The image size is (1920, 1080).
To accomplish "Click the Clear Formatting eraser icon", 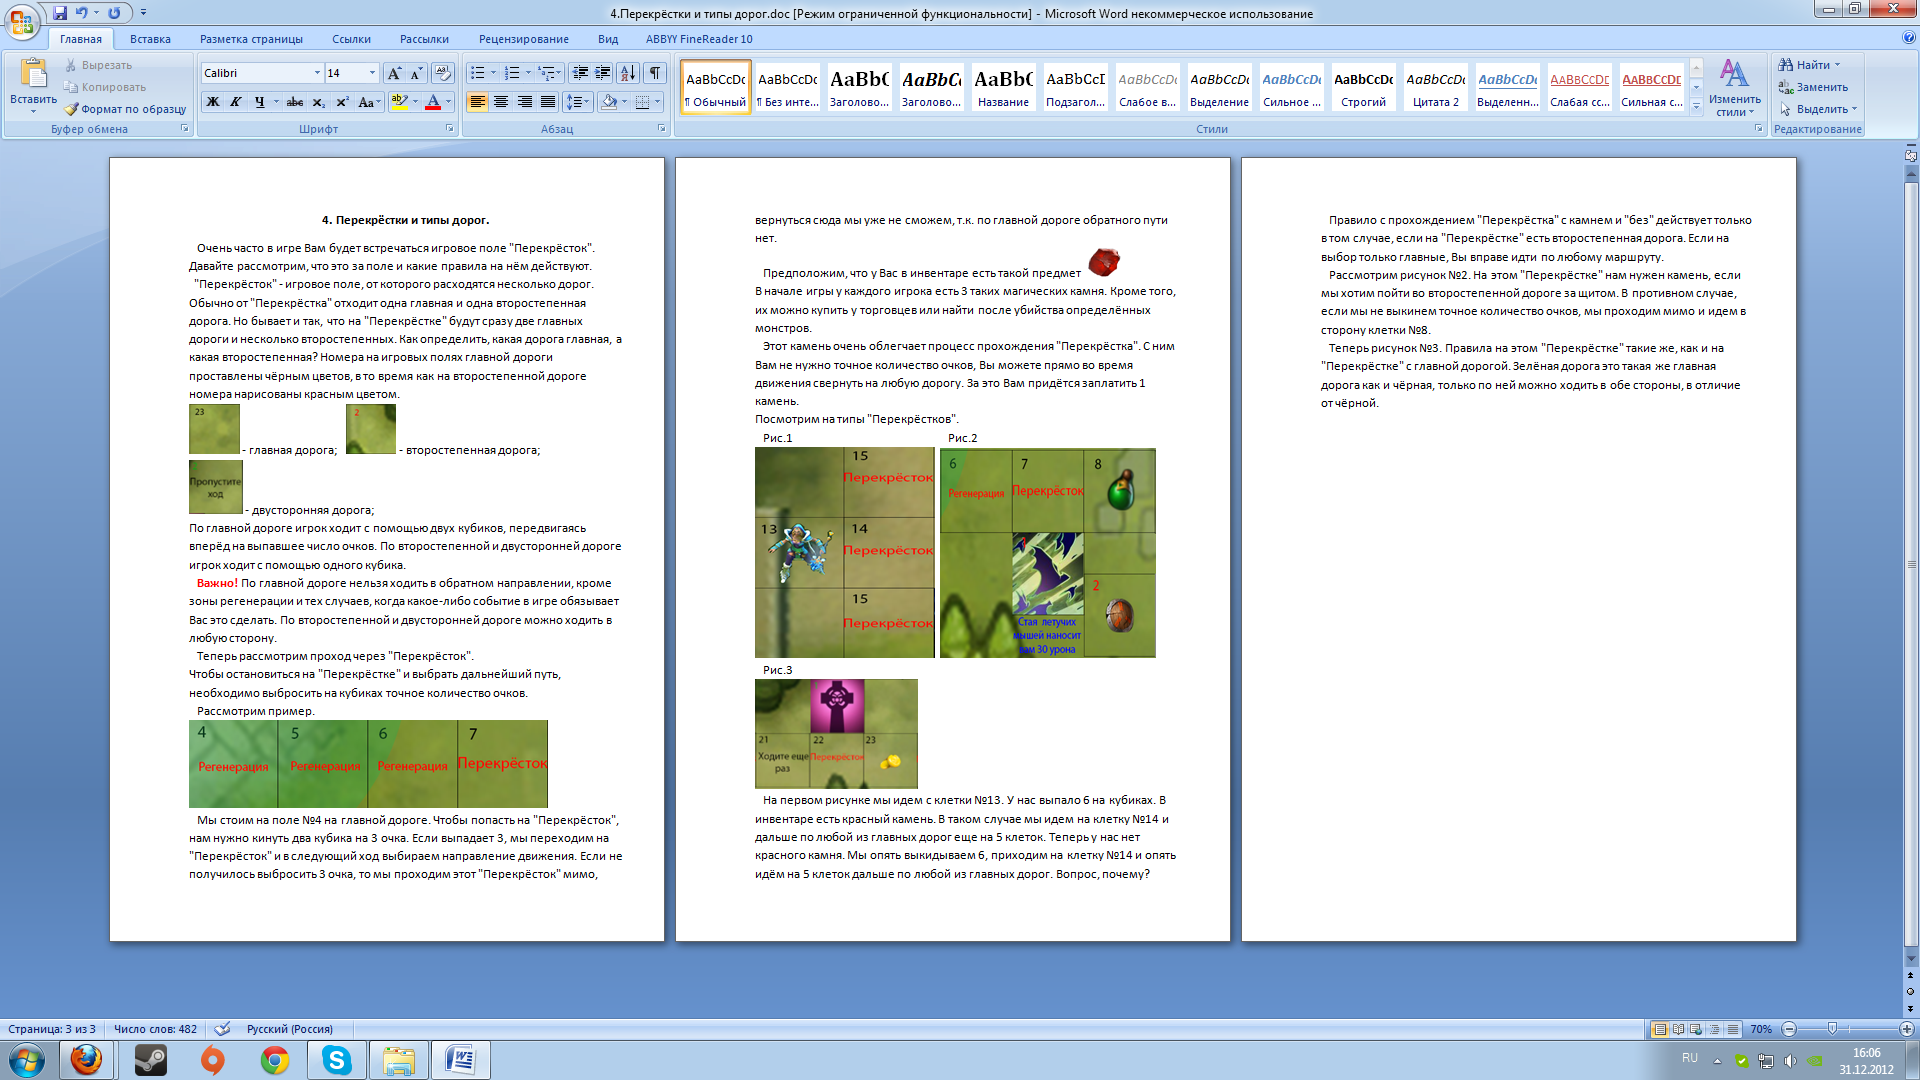I will 443,73.
